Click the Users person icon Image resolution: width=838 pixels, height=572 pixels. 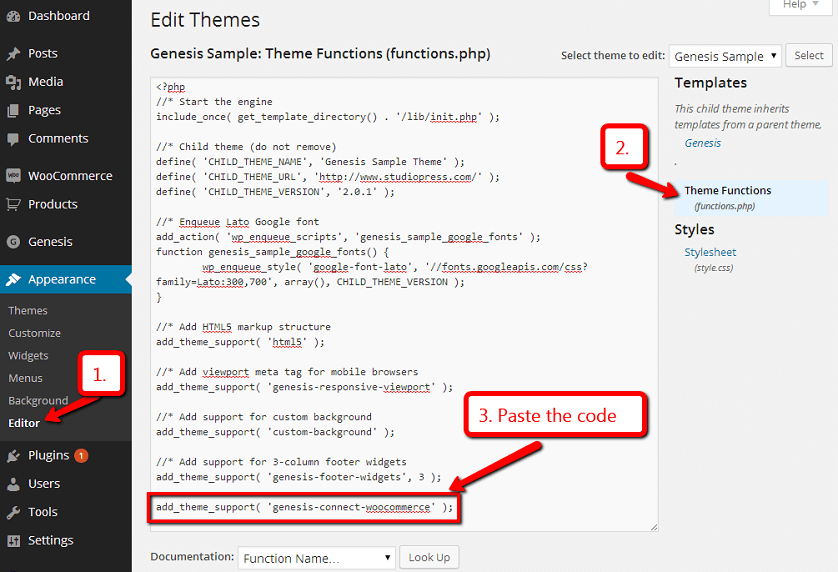coord(13,484)
